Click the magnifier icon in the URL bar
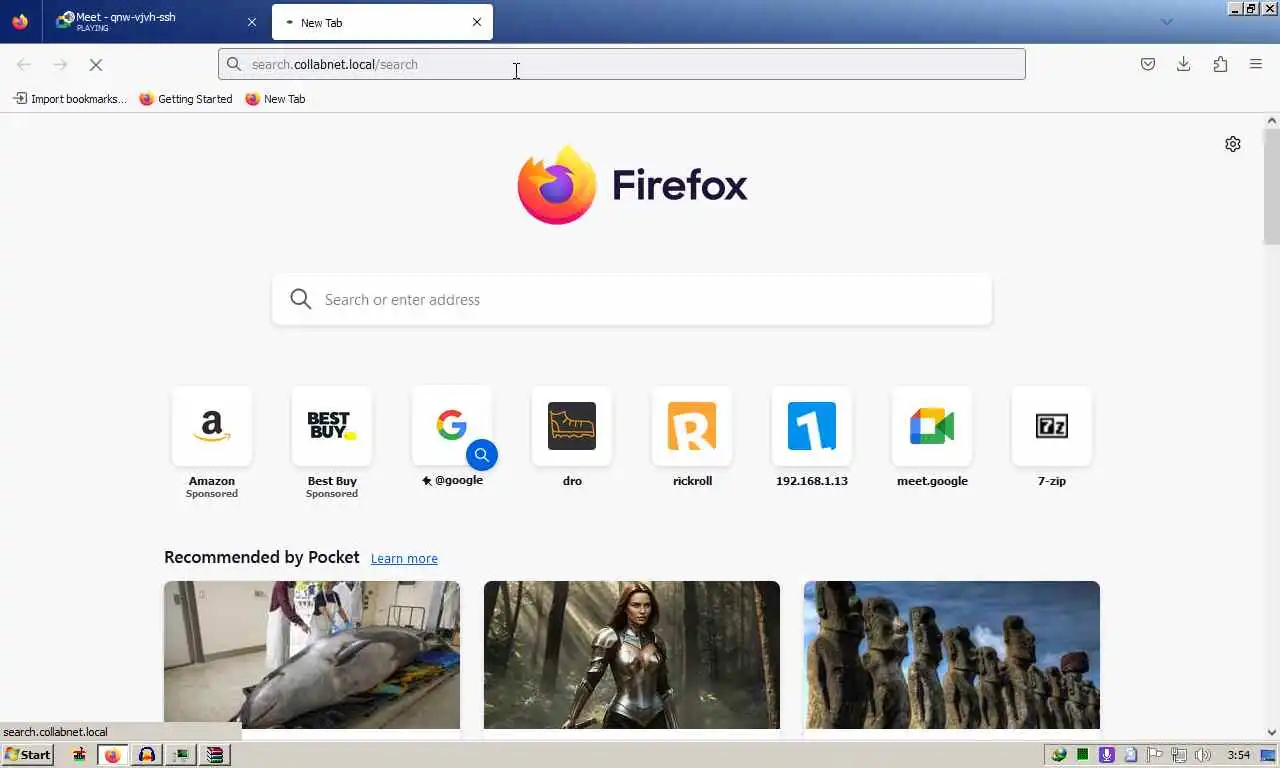This screenshot has height=768, width=1280. pyautogui.click(x=234, y=64)
